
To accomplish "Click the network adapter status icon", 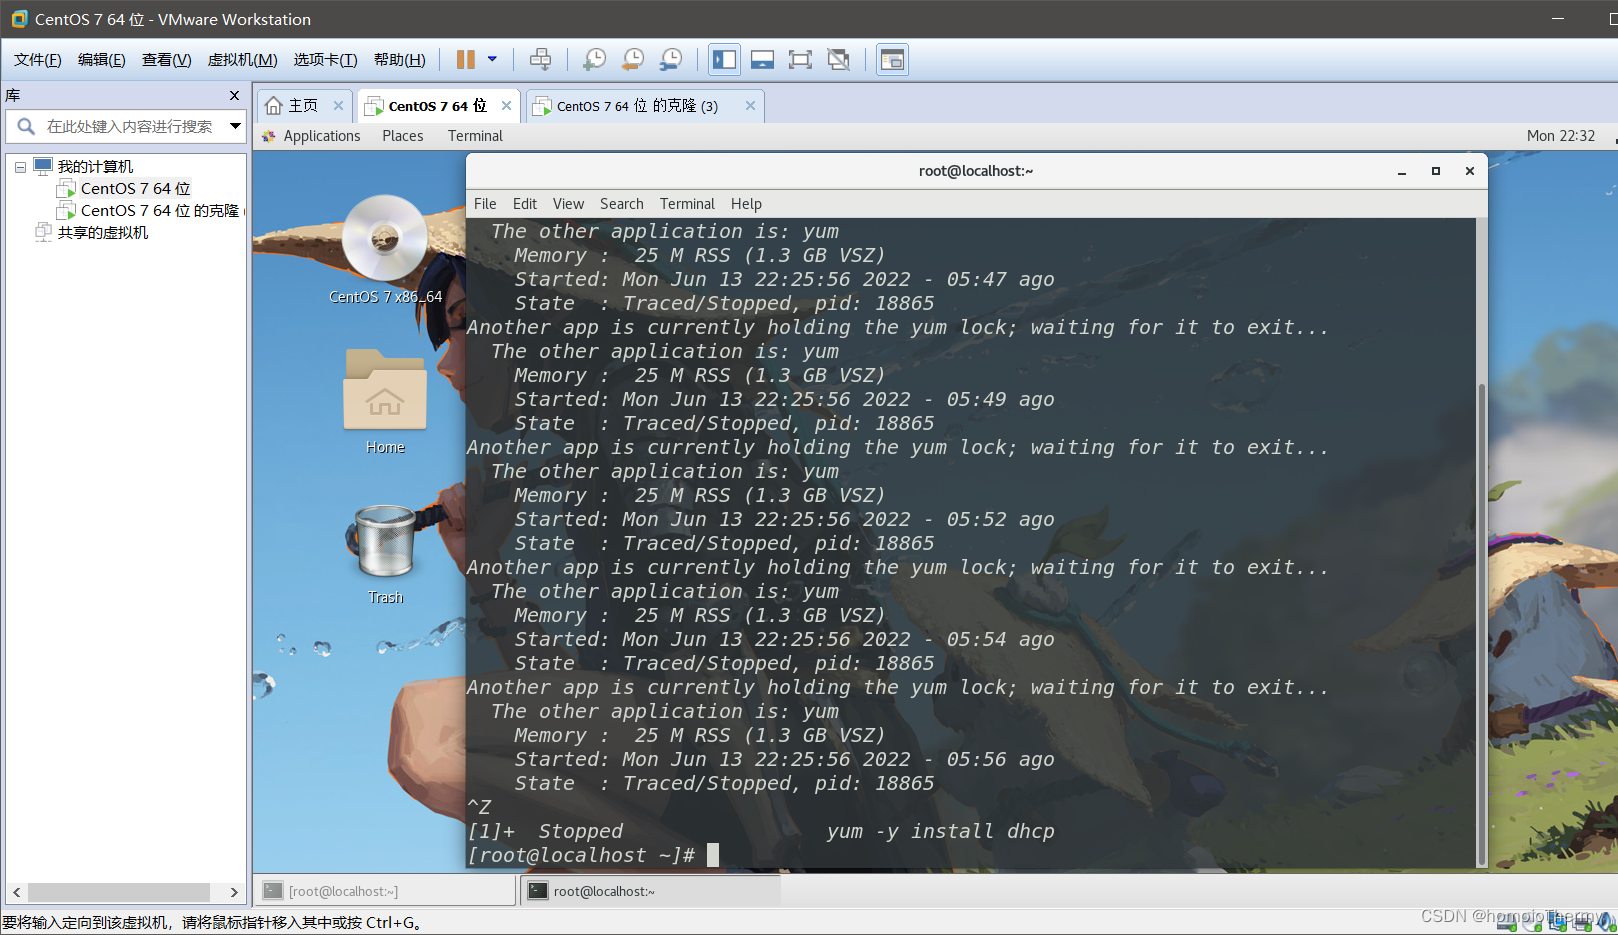I will [x=1558, y=924].
